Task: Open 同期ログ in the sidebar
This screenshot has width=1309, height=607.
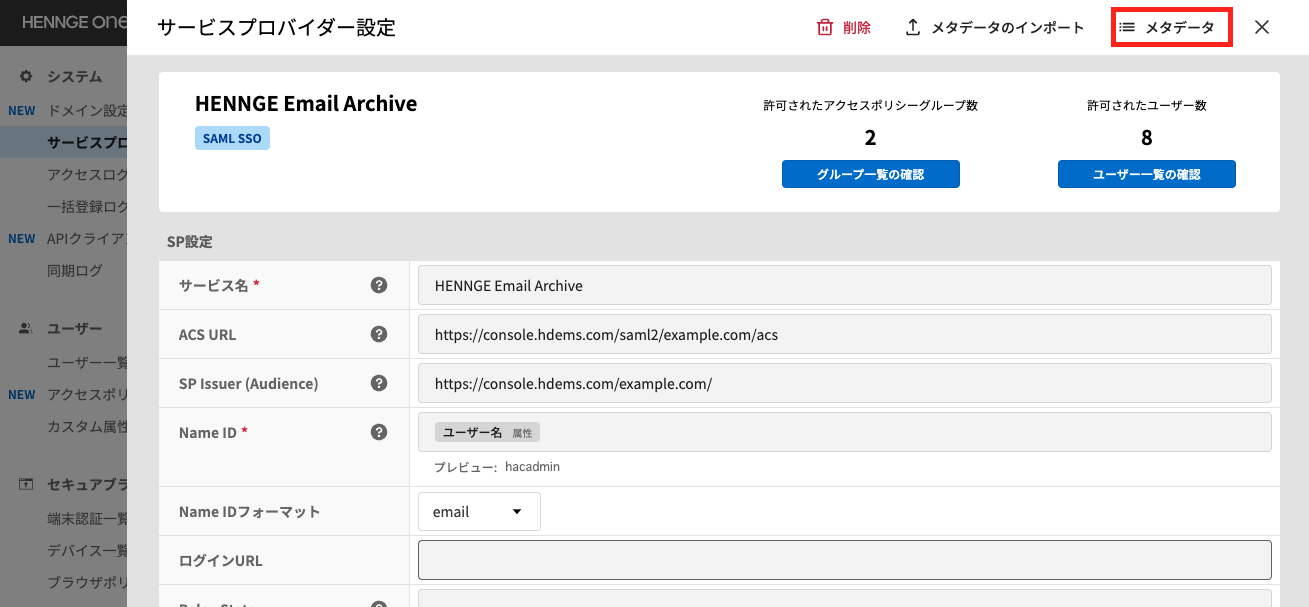Action: pyautogui.click(x=75, y=270)
